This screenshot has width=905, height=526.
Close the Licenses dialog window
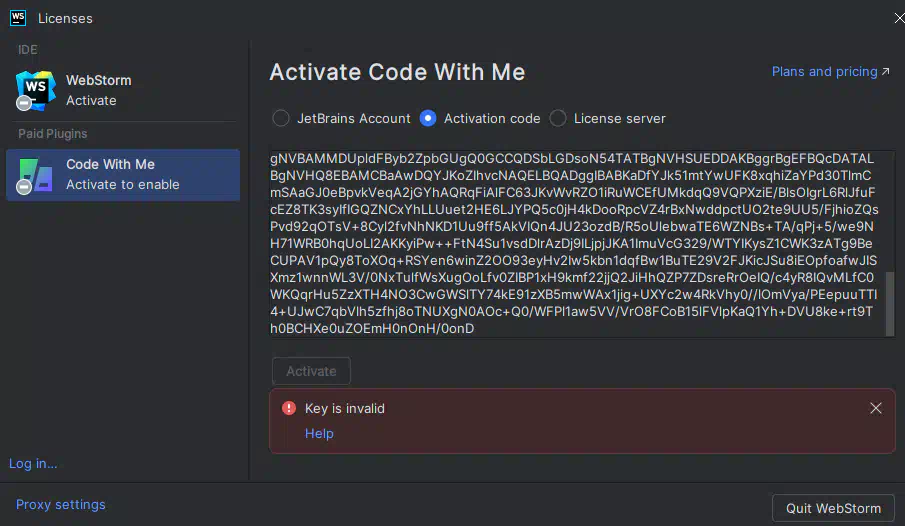899,18
